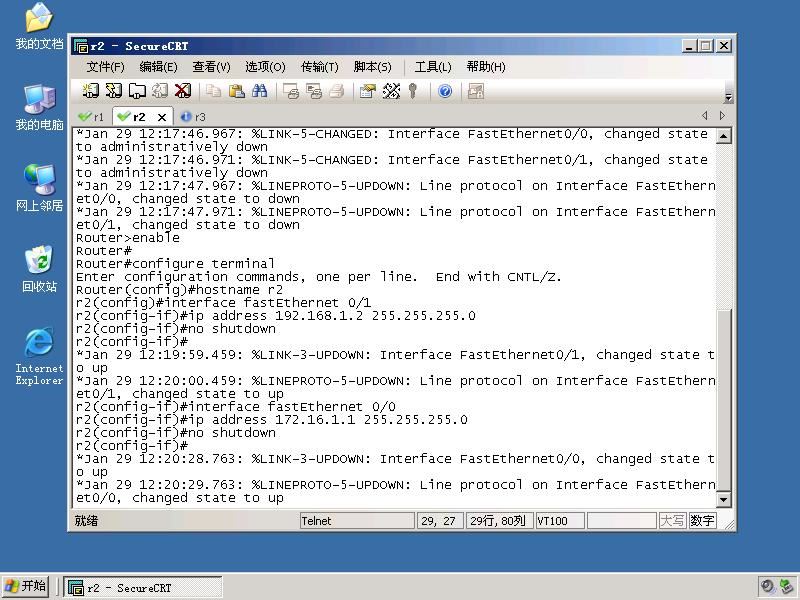Image resolution: width=800 pixels, height=600 pixels.
Task: Open the 传输(T) menu
Action: tap(319, 67)
